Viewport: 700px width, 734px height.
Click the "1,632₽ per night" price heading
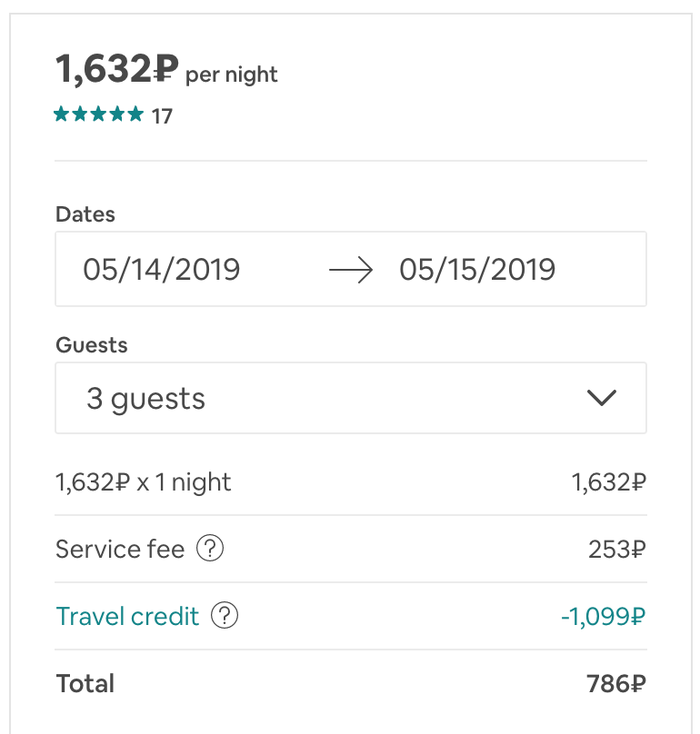[166, 71]
